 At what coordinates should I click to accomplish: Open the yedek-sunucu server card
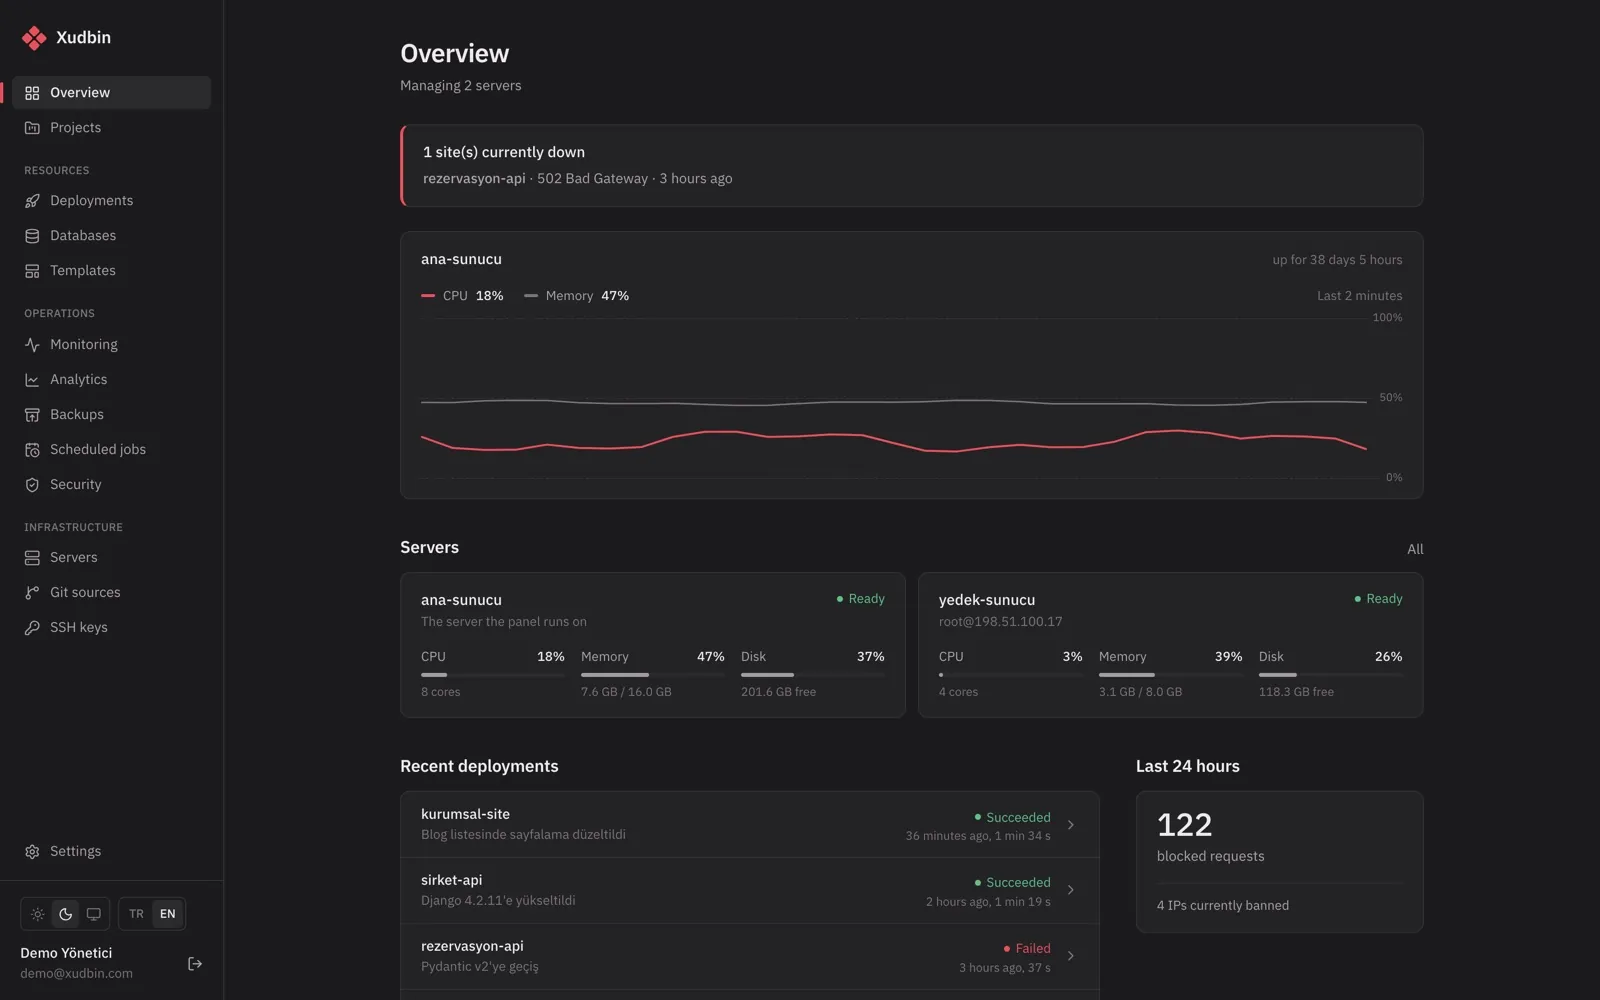pos(1171,645)
